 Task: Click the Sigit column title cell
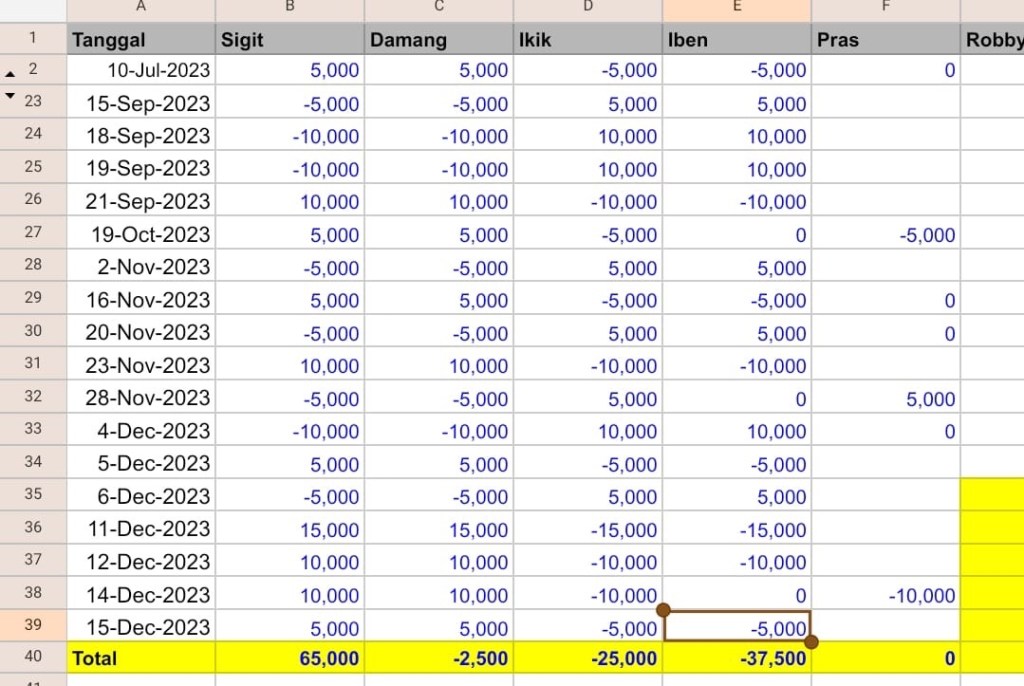pyautogui.click(x=289, y=40)
